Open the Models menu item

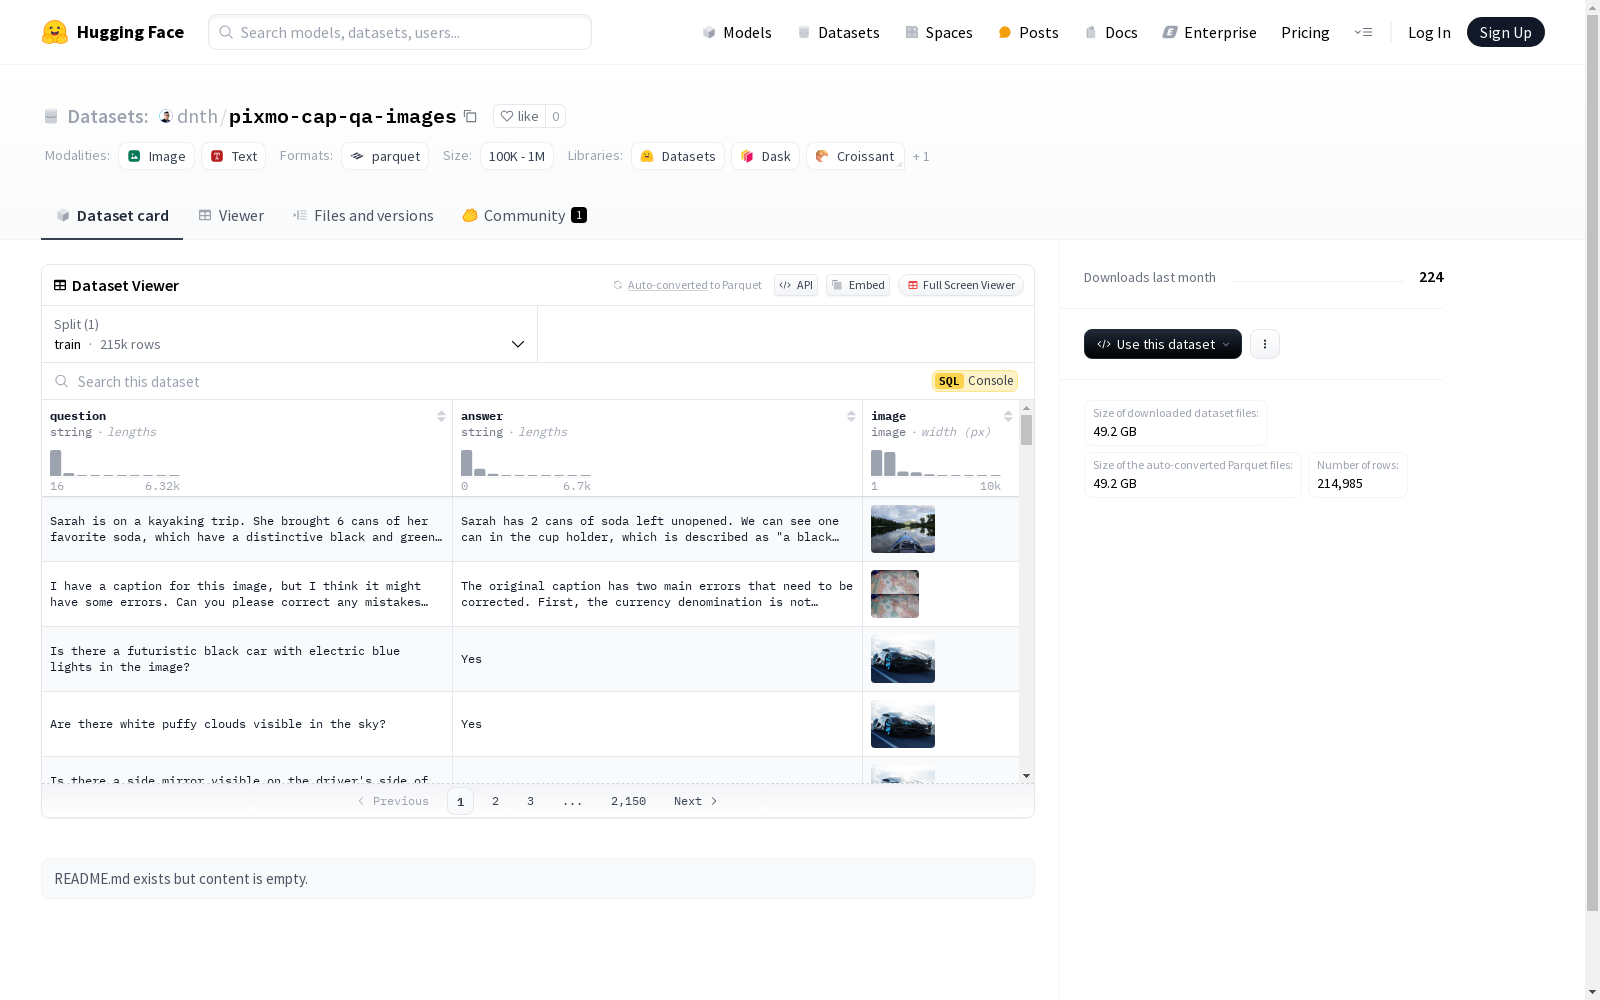click(x=737, y=32)
